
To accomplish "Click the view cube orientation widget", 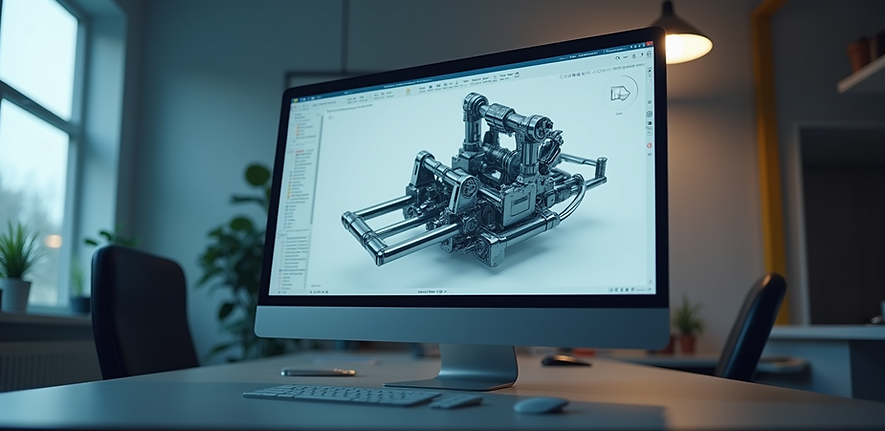I will (x=620, y=93).
